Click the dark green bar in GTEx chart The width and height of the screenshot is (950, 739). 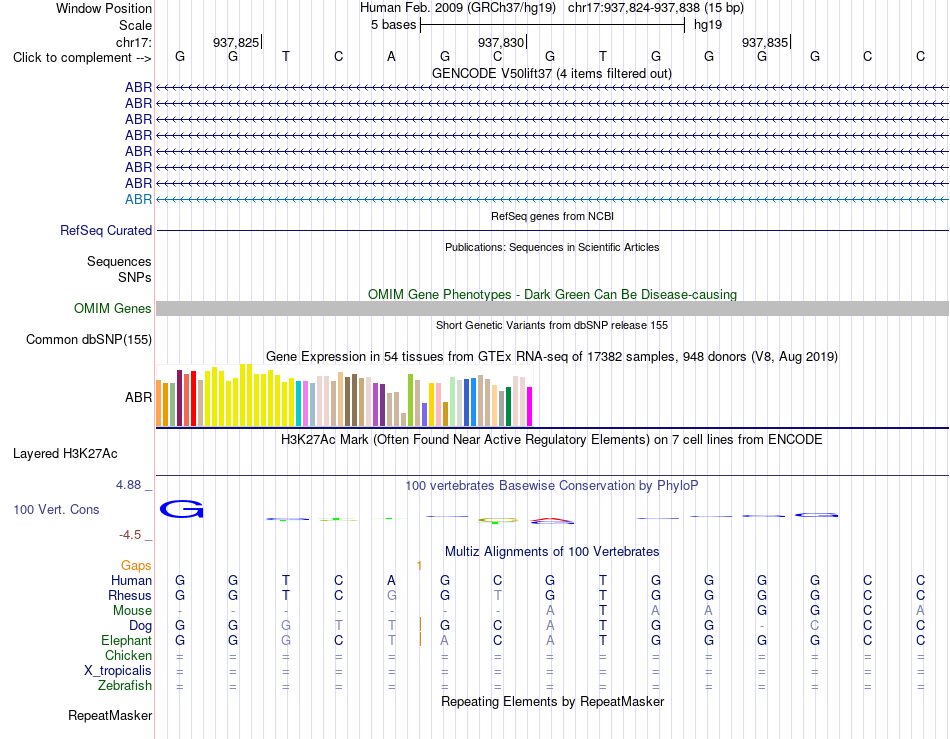click(x=508, y=406)
